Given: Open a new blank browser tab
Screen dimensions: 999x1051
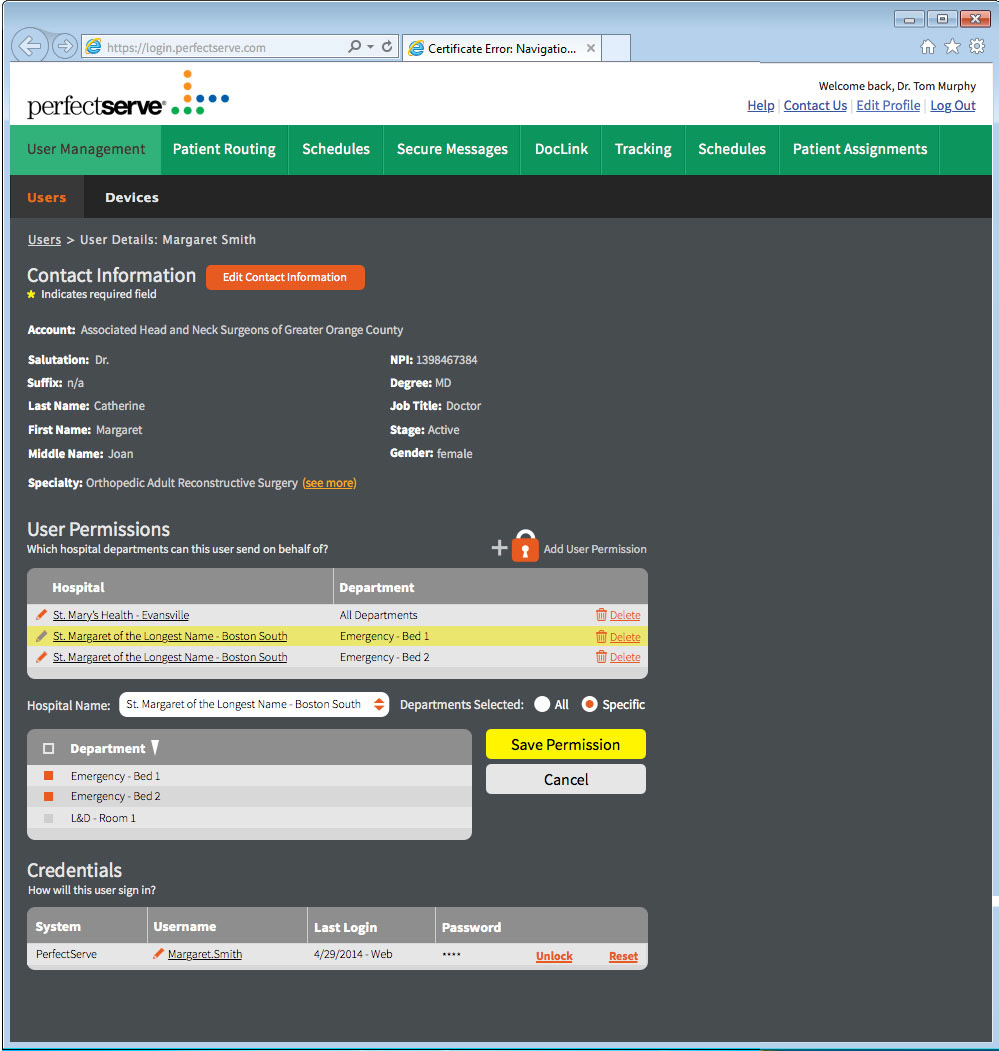Looking at the screenshot, I should point(615,48).
